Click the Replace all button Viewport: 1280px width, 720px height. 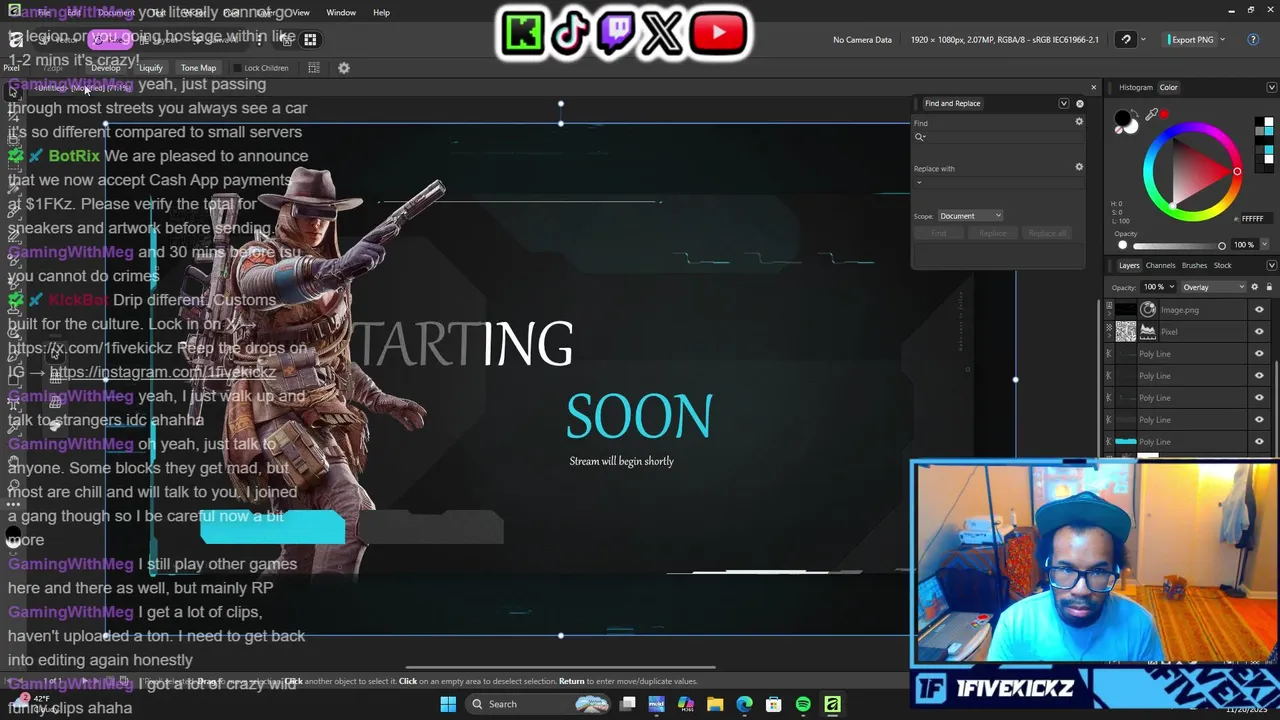[x=1047, y=233]
